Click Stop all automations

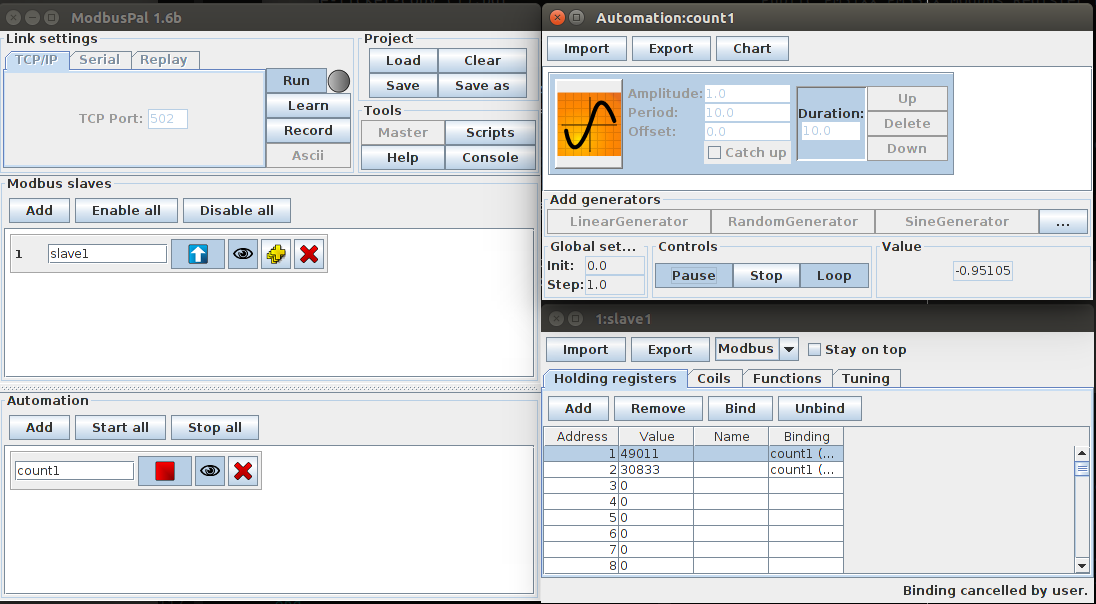pos(215,427)
